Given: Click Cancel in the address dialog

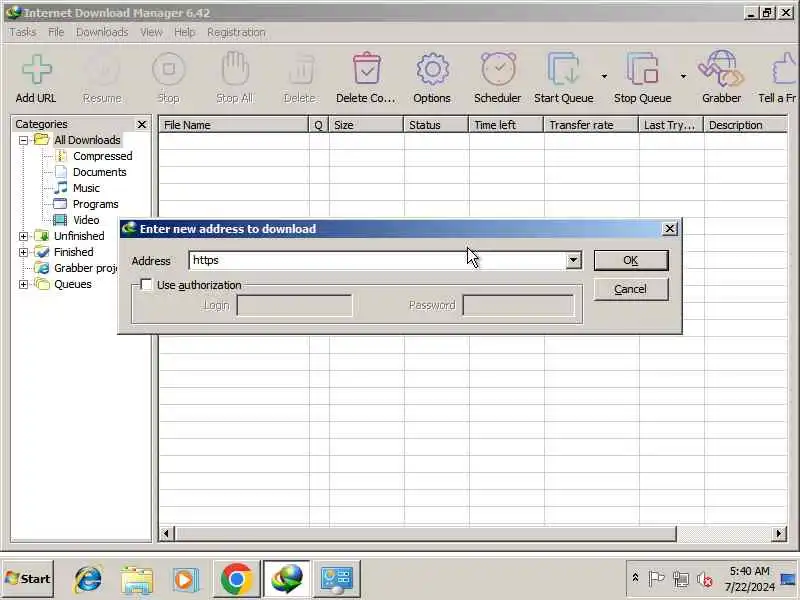Looking at the screenshot, I should point(631,289).
